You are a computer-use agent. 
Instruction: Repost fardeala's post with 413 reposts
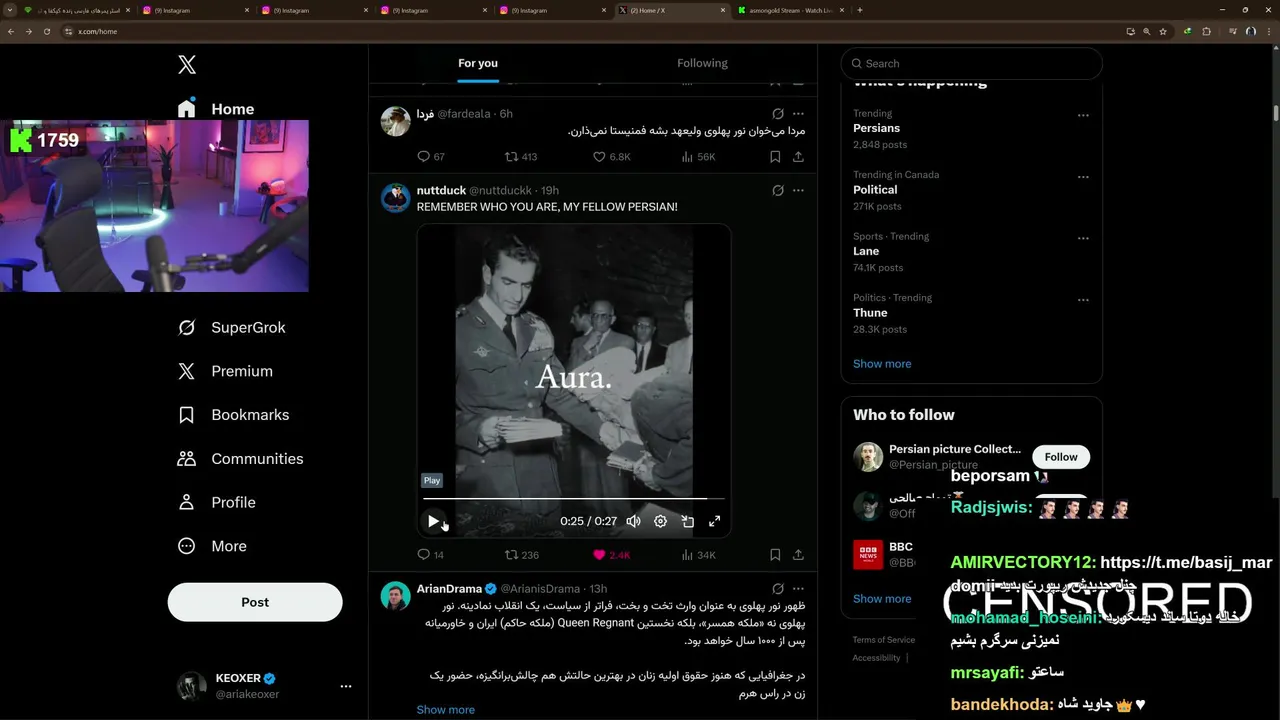(521, 157)
